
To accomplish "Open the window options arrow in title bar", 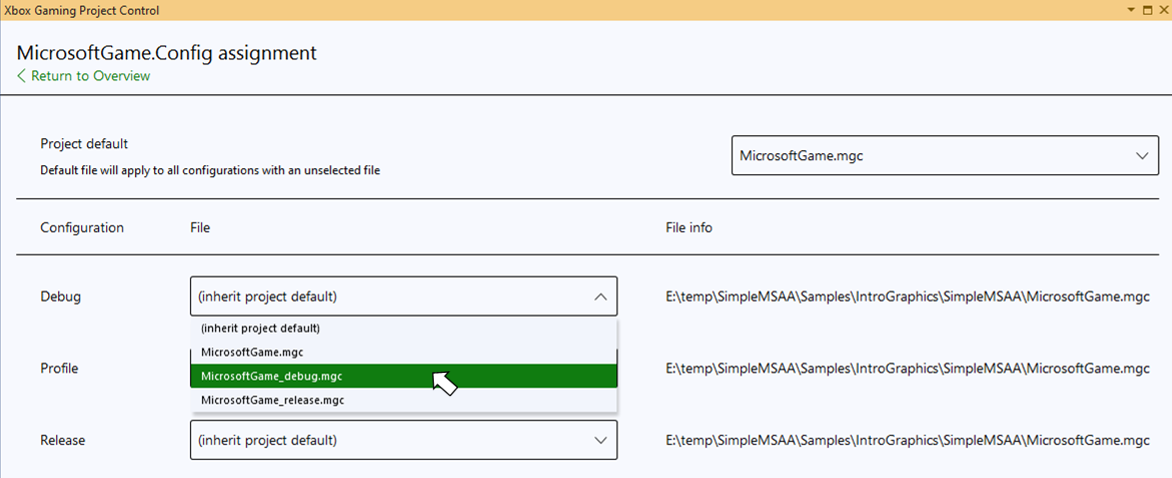I will pyautogui.click(x=1132, y=10).
